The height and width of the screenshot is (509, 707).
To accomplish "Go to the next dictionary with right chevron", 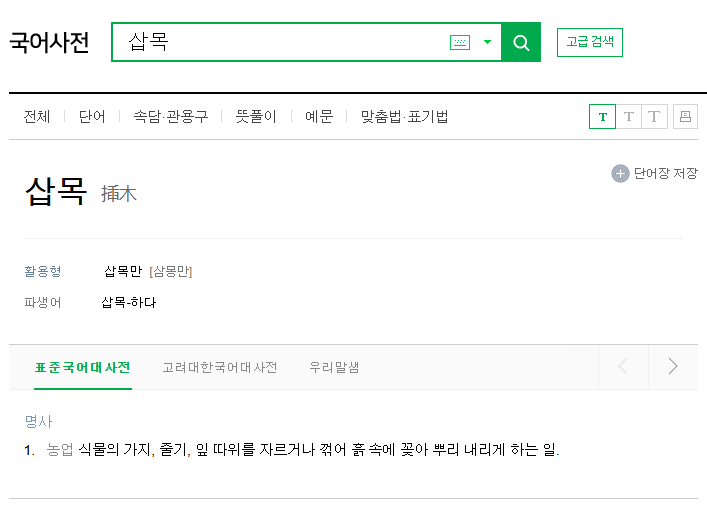I will [673, 367].
